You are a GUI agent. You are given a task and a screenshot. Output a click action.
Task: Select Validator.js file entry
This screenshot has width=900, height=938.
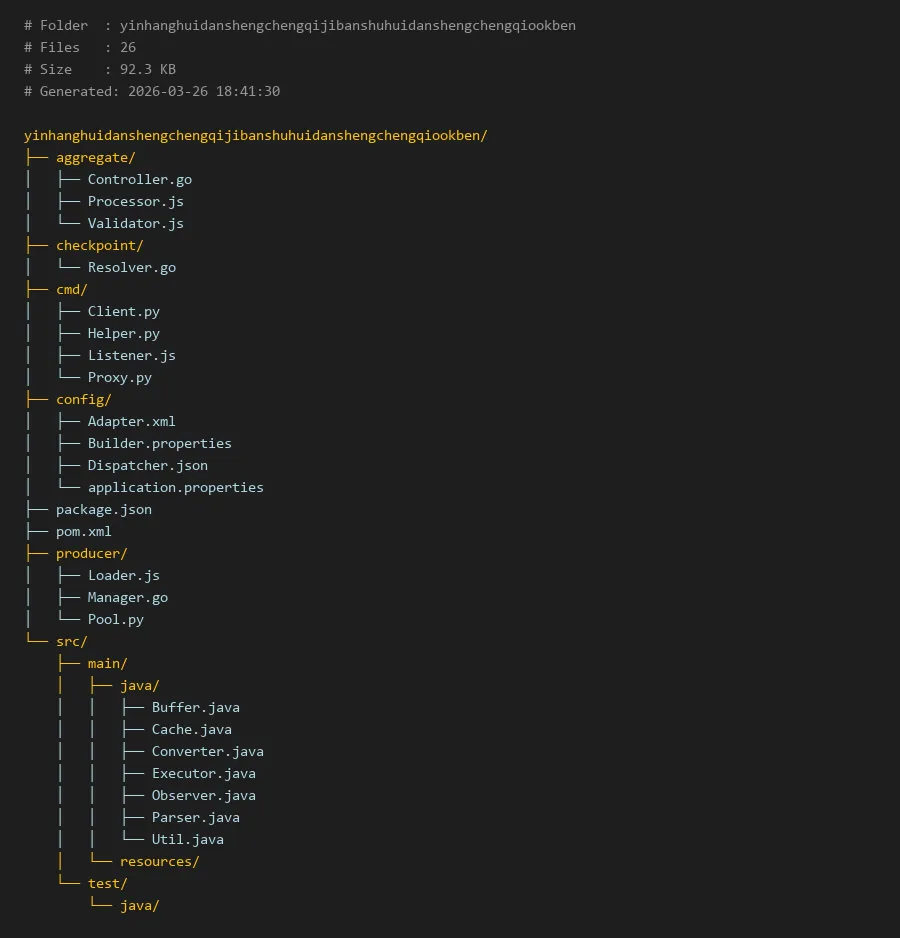(x=135, y=223)
